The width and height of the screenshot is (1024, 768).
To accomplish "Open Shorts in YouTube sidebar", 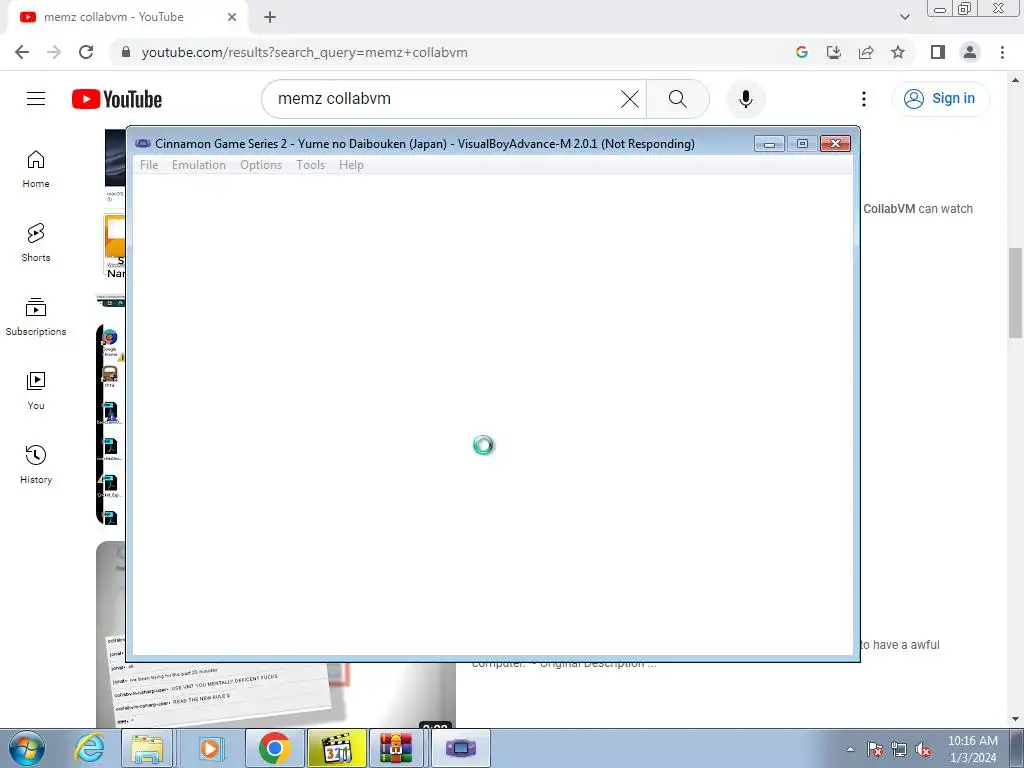I will pos(36,243).
